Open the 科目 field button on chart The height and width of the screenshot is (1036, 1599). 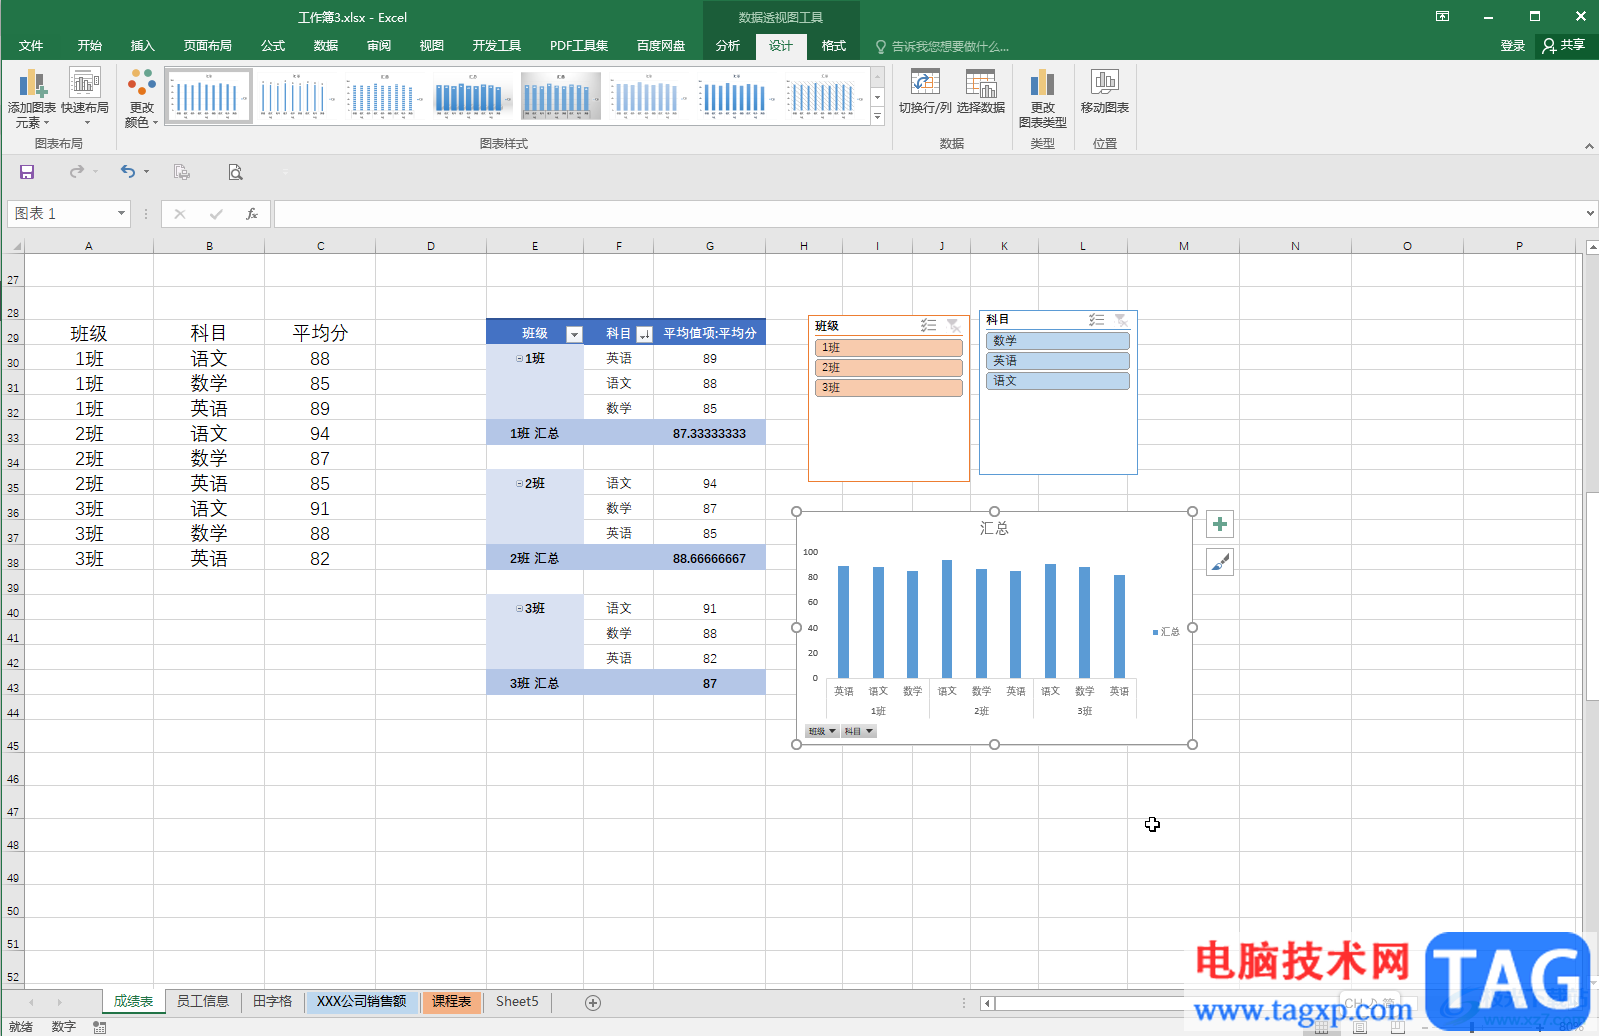tap(859, 731)
